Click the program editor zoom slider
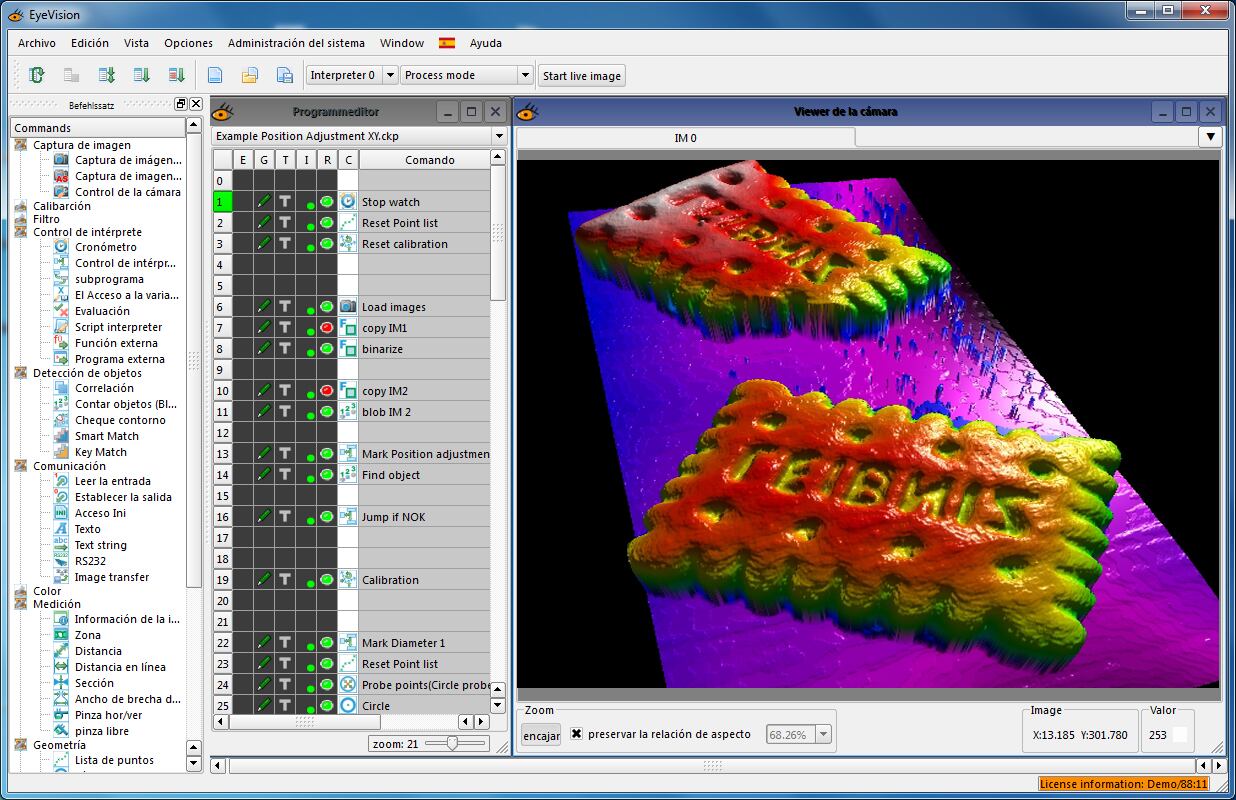 point(453,743)
